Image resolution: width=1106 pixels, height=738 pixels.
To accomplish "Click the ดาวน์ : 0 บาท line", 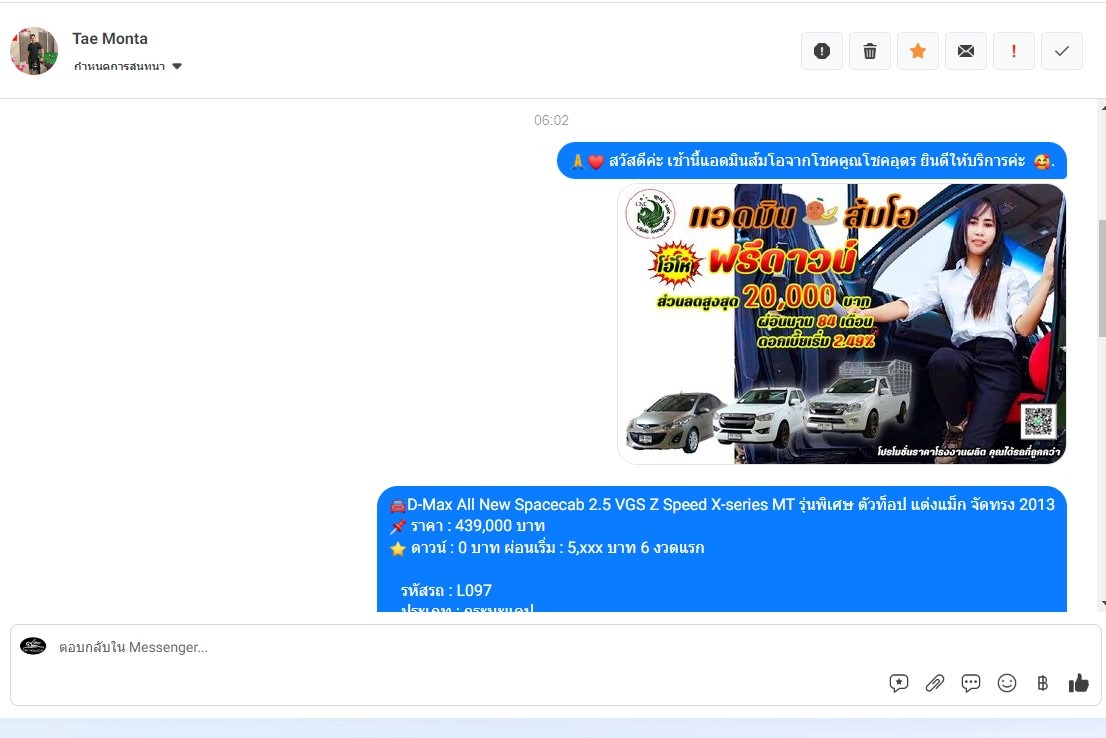I will (547, 548).
